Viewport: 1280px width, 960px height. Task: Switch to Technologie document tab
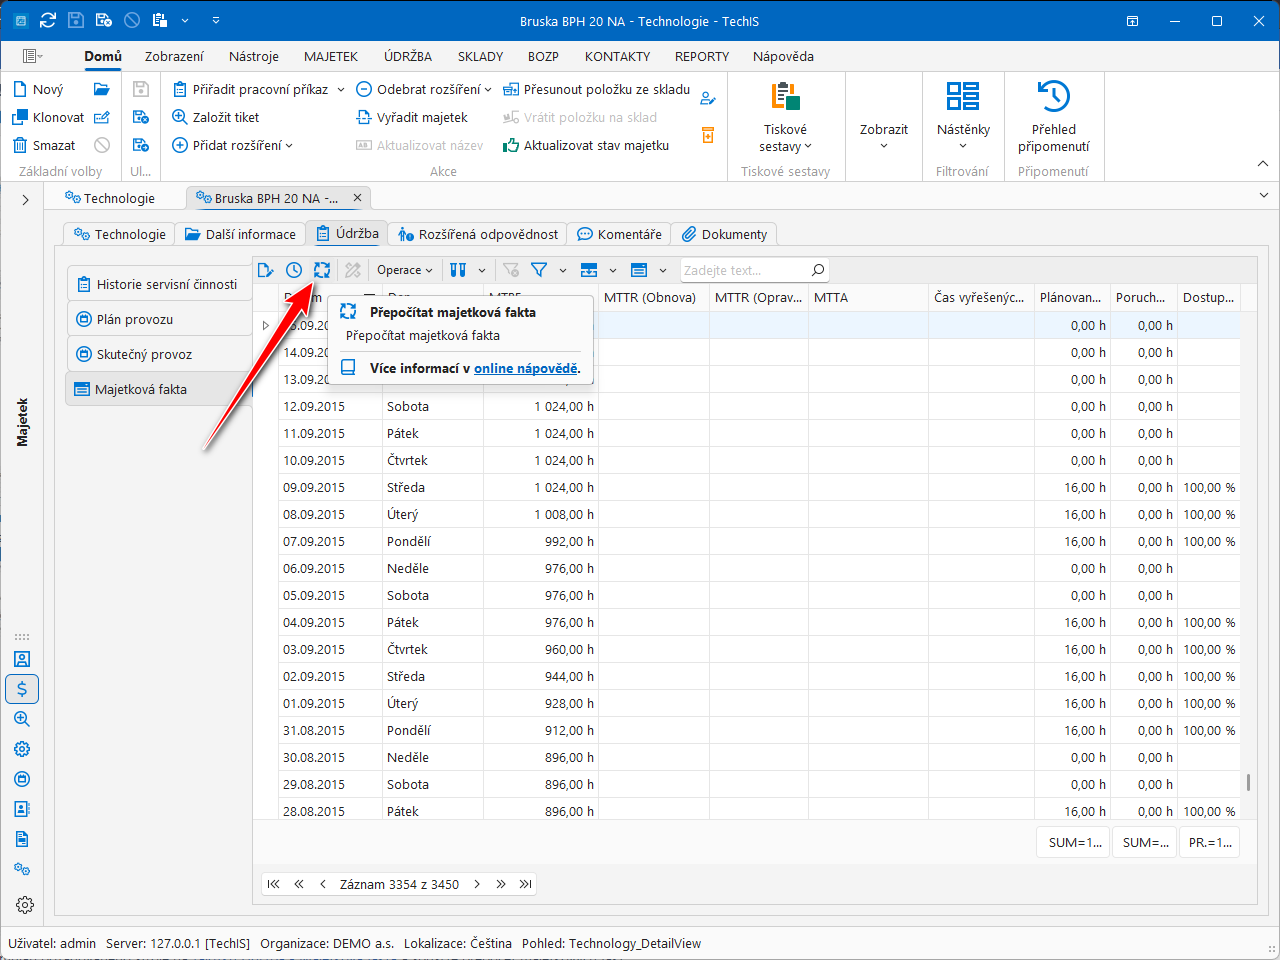pyautogui.click(x=110, y=198)
